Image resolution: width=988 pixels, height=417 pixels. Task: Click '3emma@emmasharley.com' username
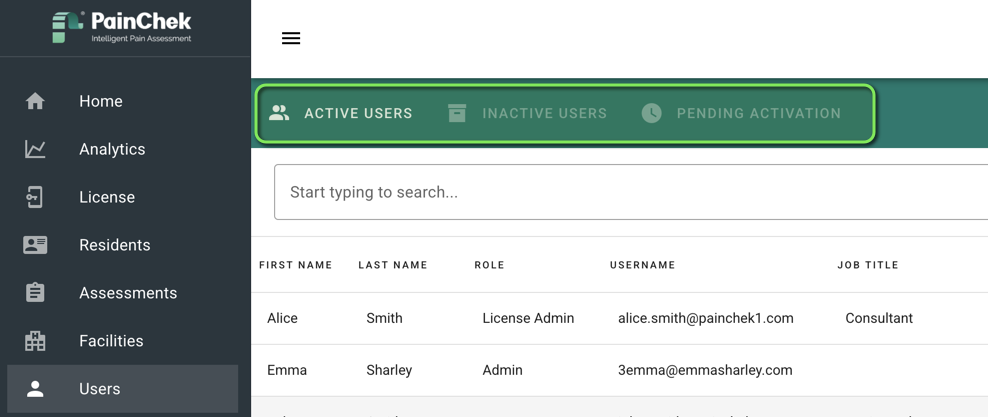(705, 370)
